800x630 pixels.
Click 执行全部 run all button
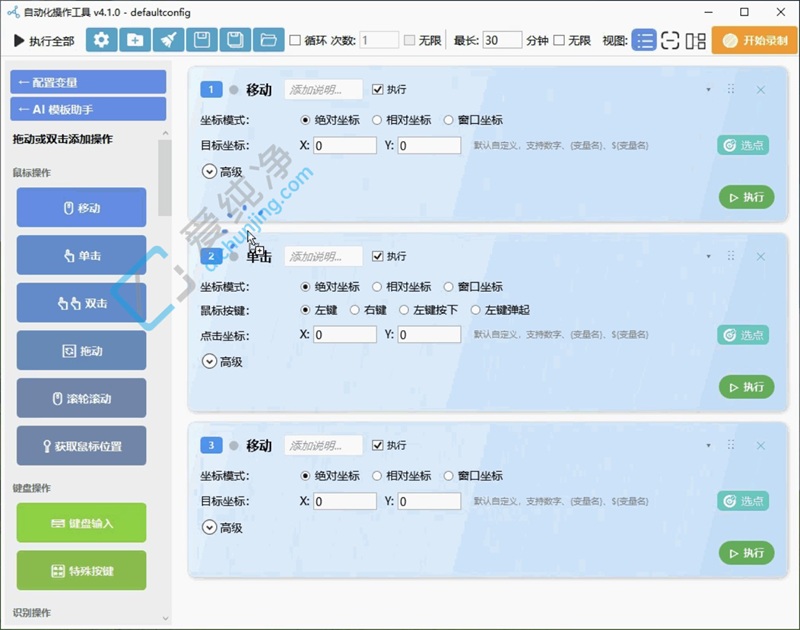click(44, 41)
